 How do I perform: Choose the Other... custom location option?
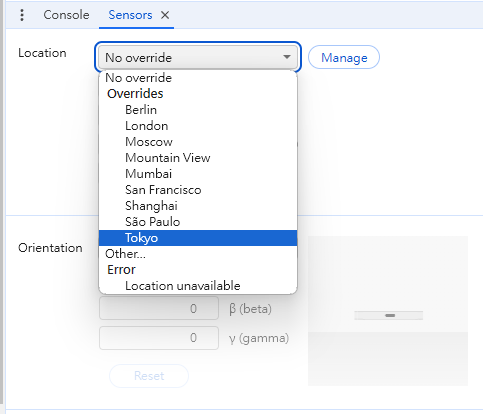tap(198, 254)
